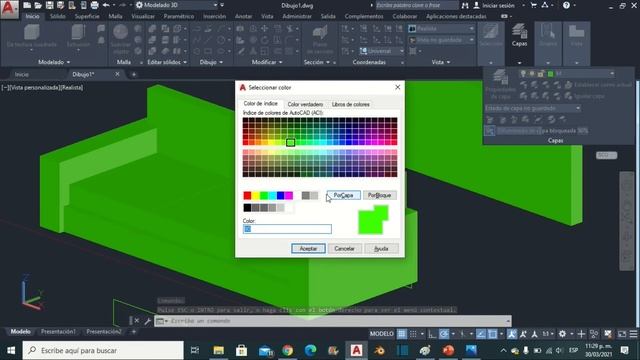Pick the magenta standard color swatch
Screen dimensions: 640x360
pos(289,196)
